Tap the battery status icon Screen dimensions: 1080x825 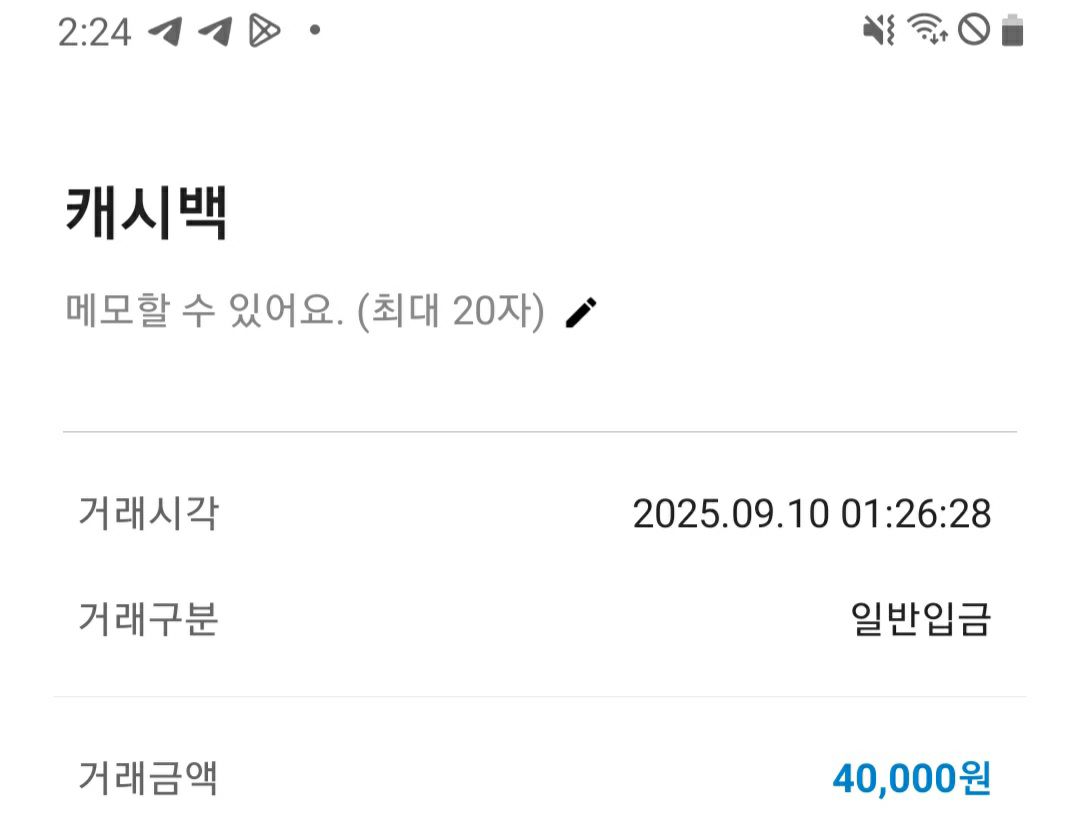(1012, 30)
